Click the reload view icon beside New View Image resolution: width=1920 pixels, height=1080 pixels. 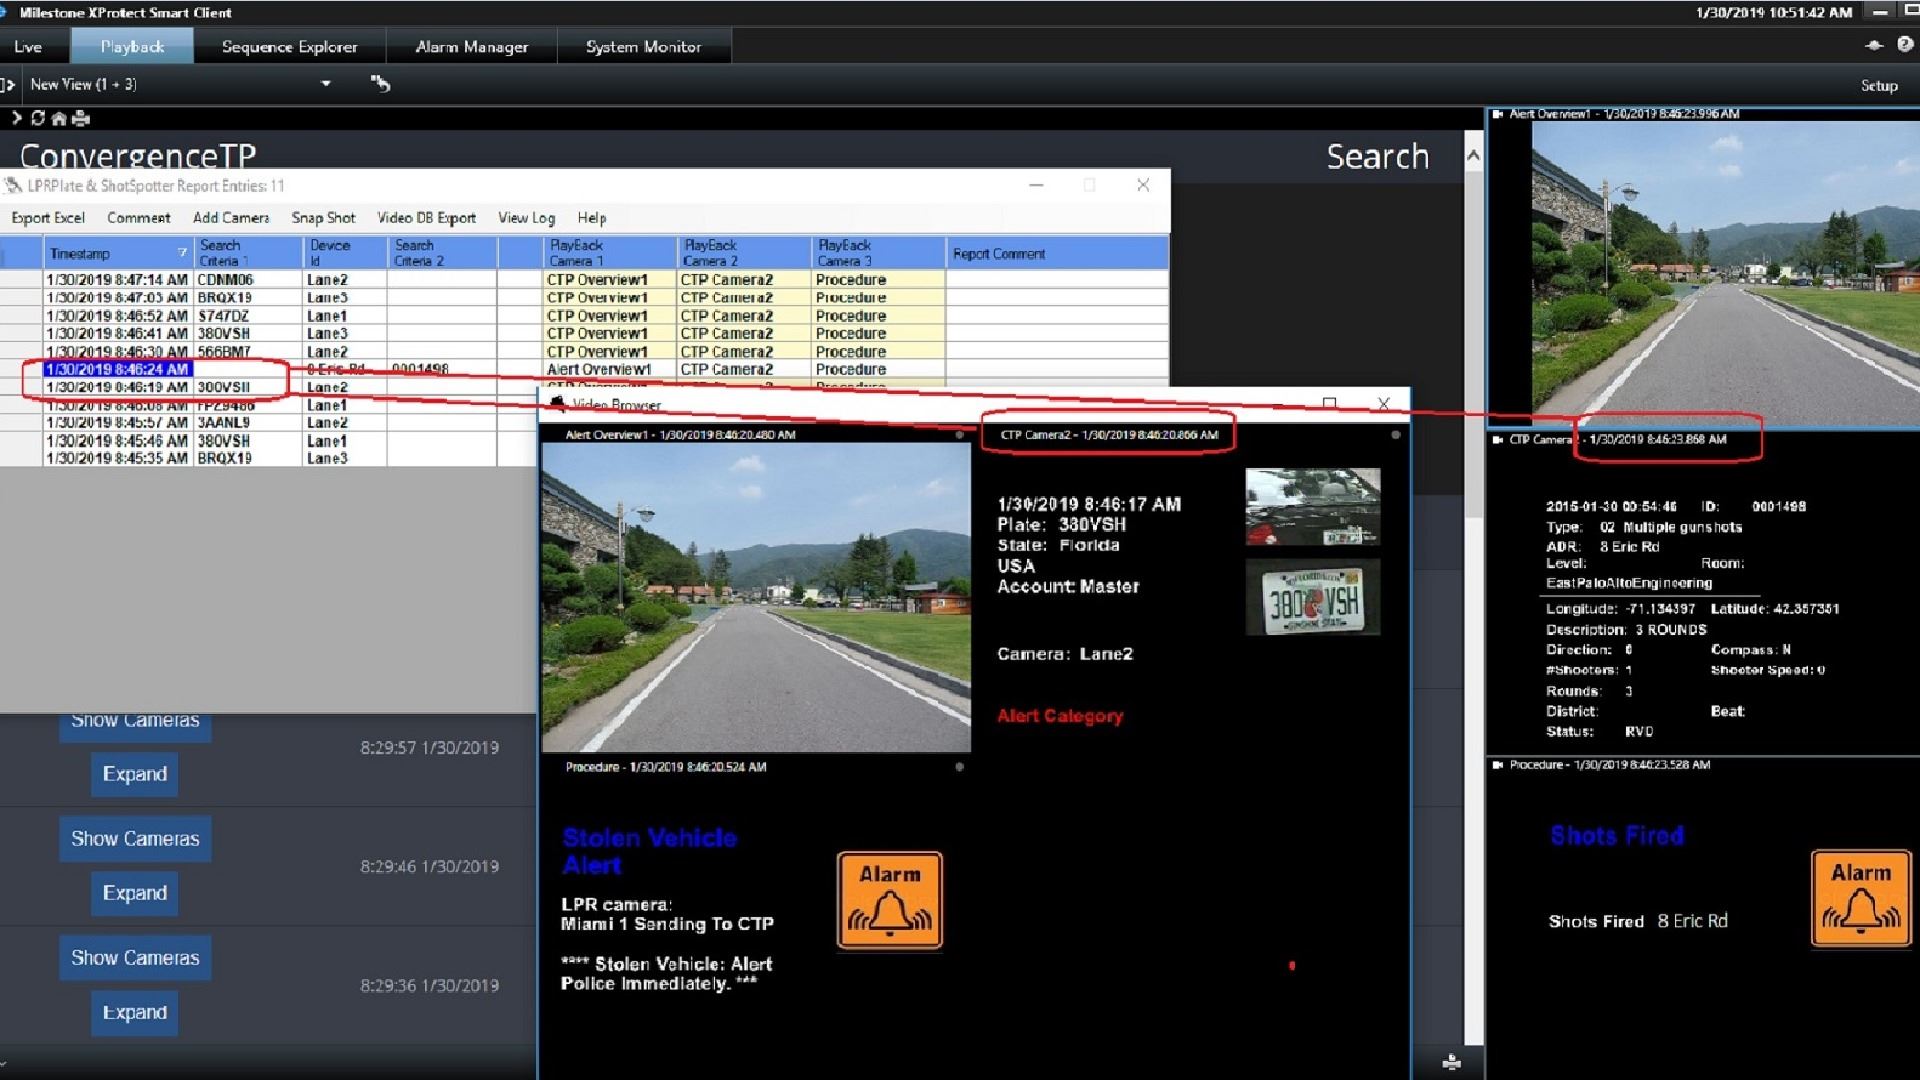tap(380, 84)
